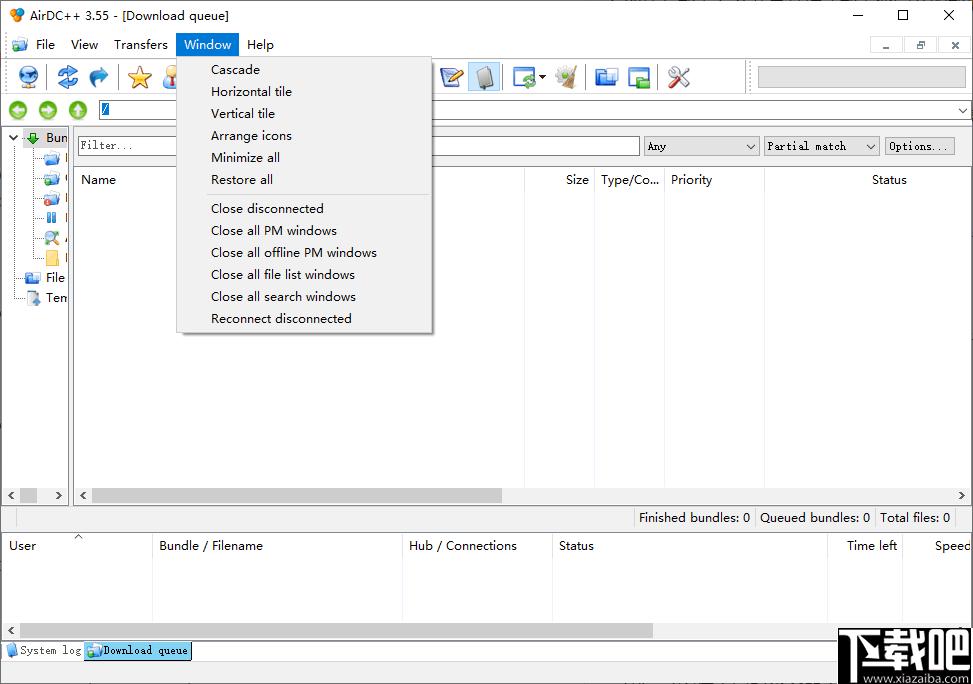Click the Options... button
Image resolution: width=973 pixels, height=684 pixels.
(920, 146)
